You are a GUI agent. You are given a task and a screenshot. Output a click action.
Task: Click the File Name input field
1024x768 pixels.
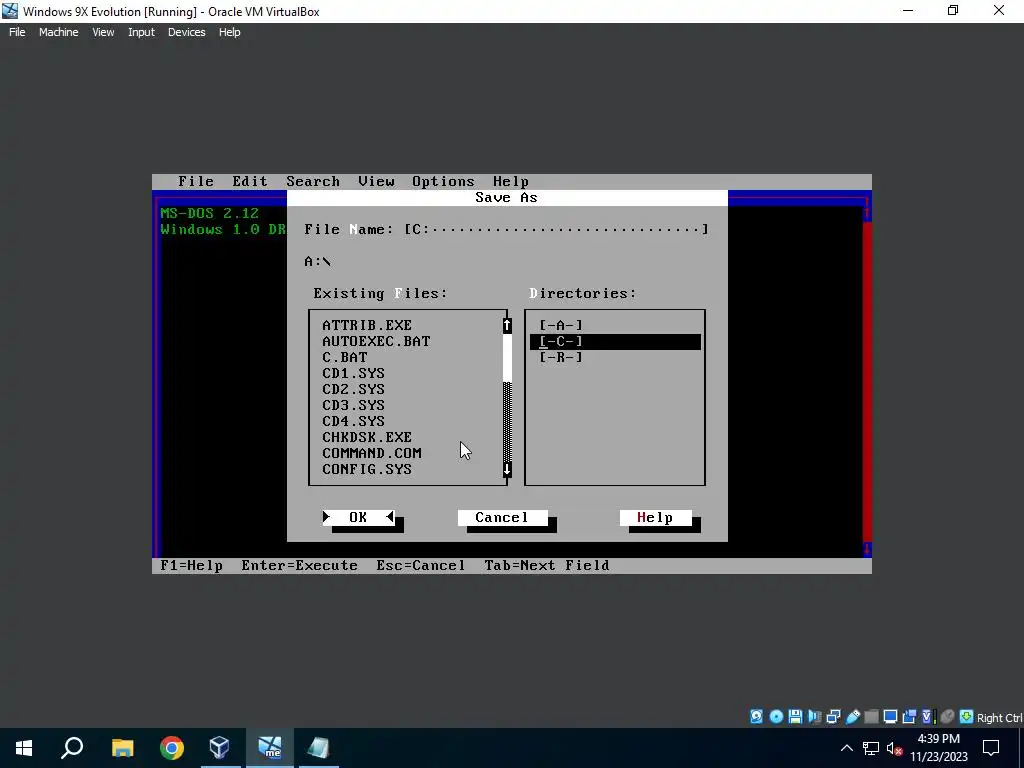click(x=556, y=229)
